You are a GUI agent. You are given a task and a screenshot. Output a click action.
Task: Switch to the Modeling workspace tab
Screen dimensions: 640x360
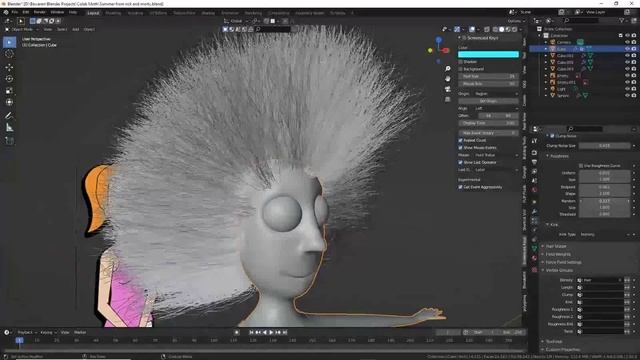click(113, 13)
